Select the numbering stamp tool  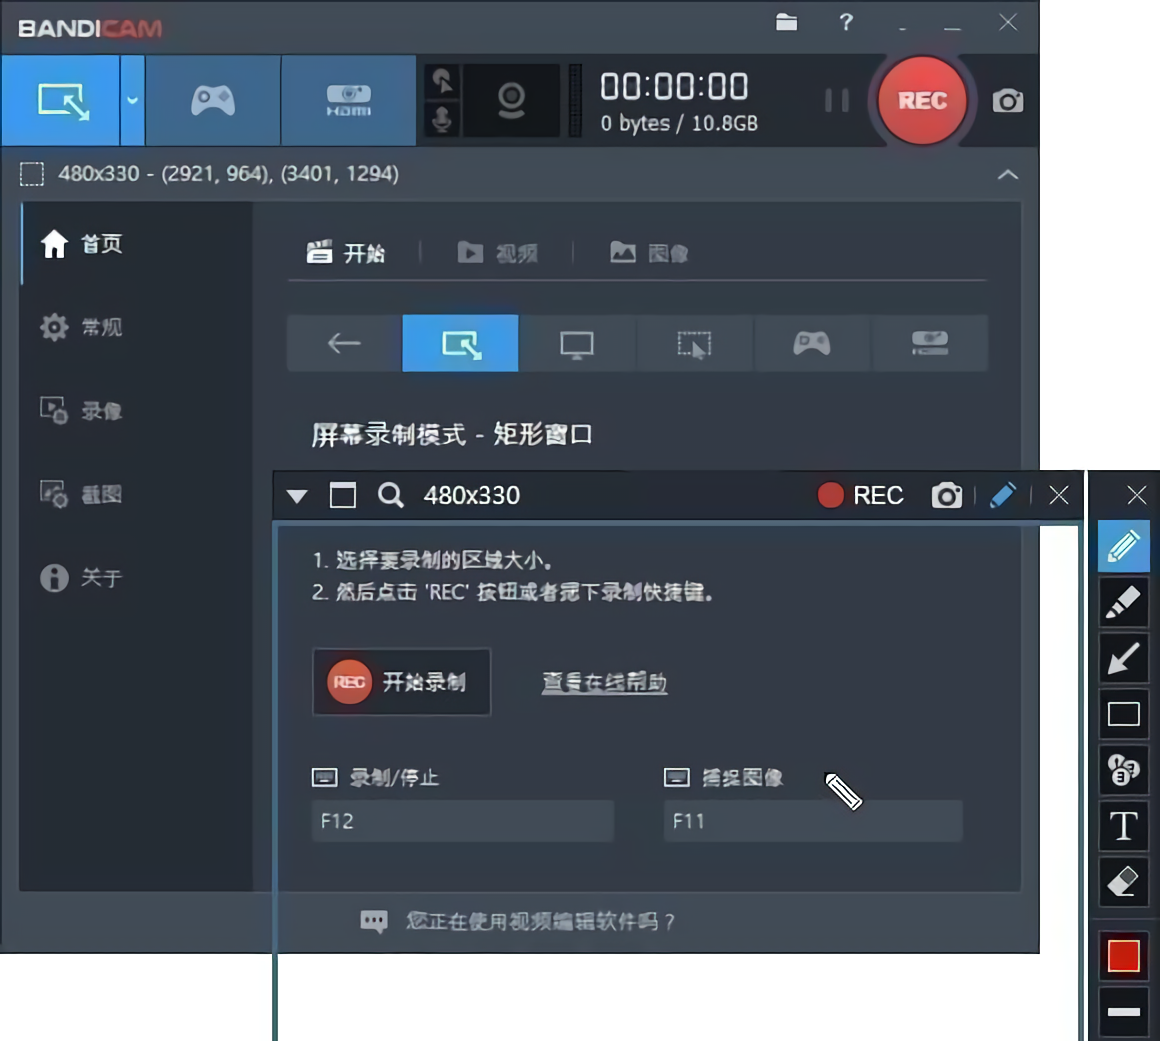1123,769
